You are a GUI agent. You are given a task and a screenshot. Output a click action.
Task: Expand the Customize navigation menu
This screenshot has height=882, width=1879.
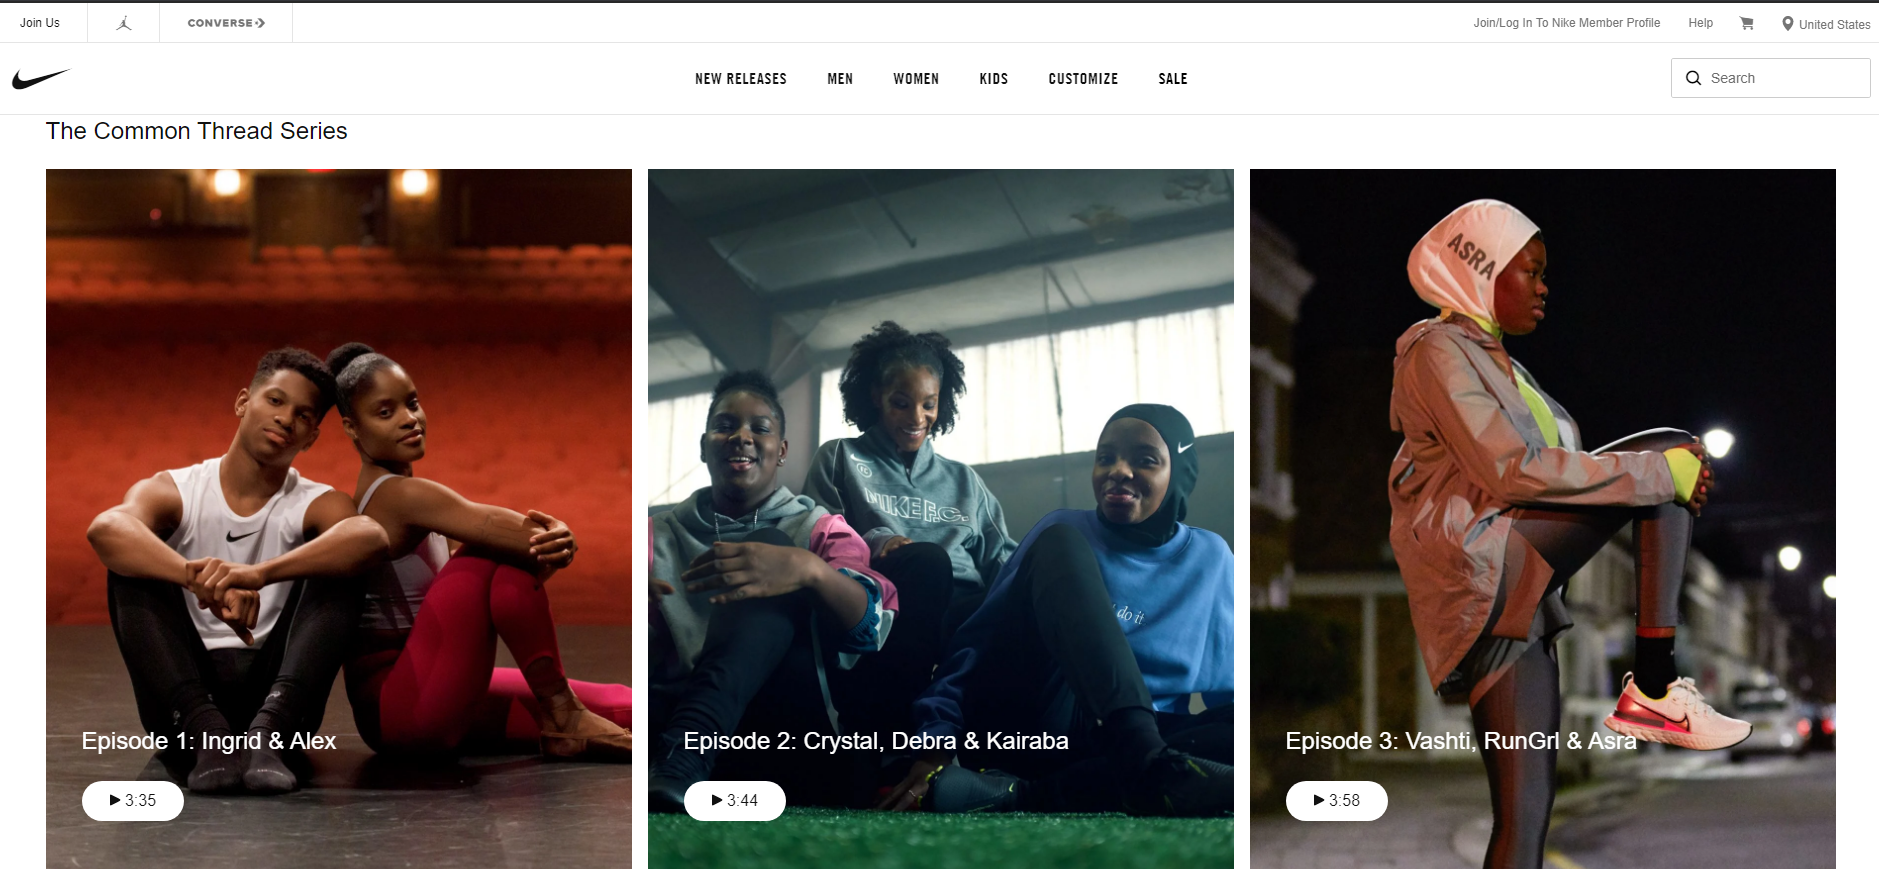1083,79
